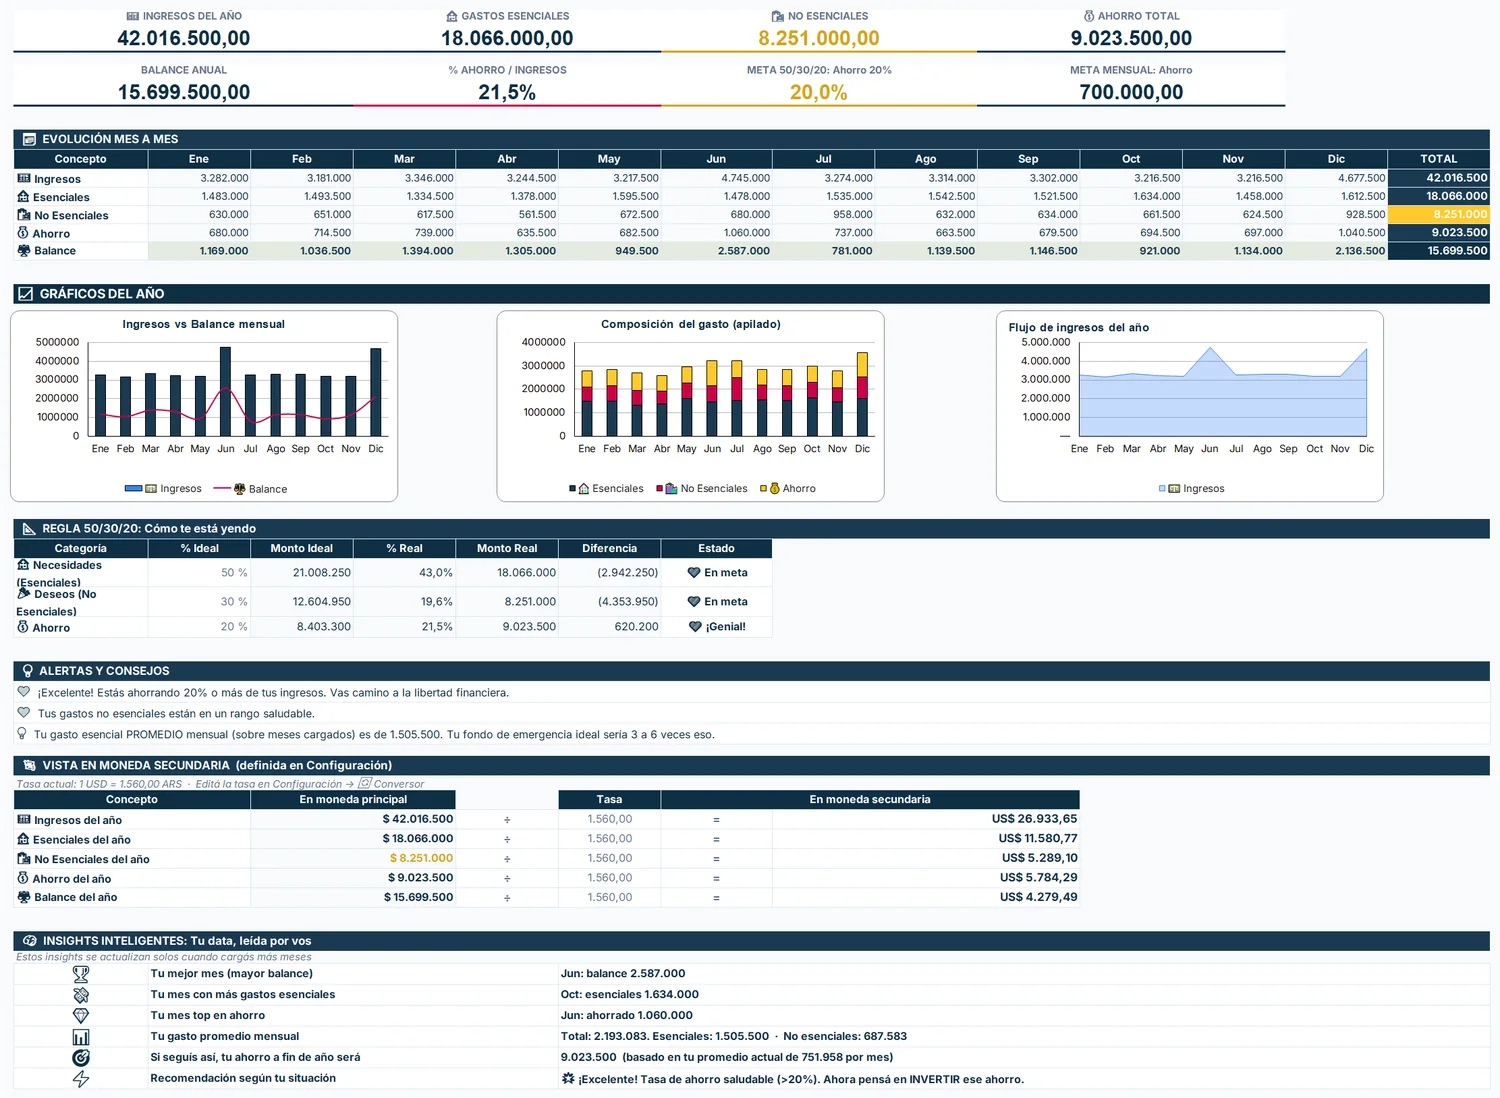1500x1098 pixels.
Task: Click the Balance row icon in the monthly table
Action: 24,251
